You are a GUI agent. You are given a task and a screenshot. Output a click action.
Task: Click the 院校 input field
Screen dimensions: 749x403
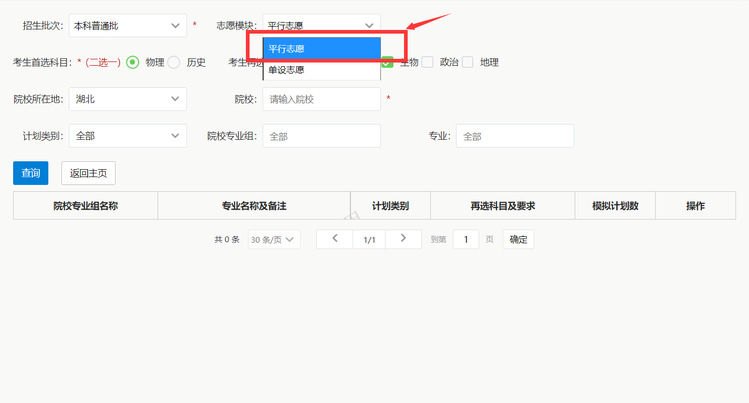click(321, 99)
